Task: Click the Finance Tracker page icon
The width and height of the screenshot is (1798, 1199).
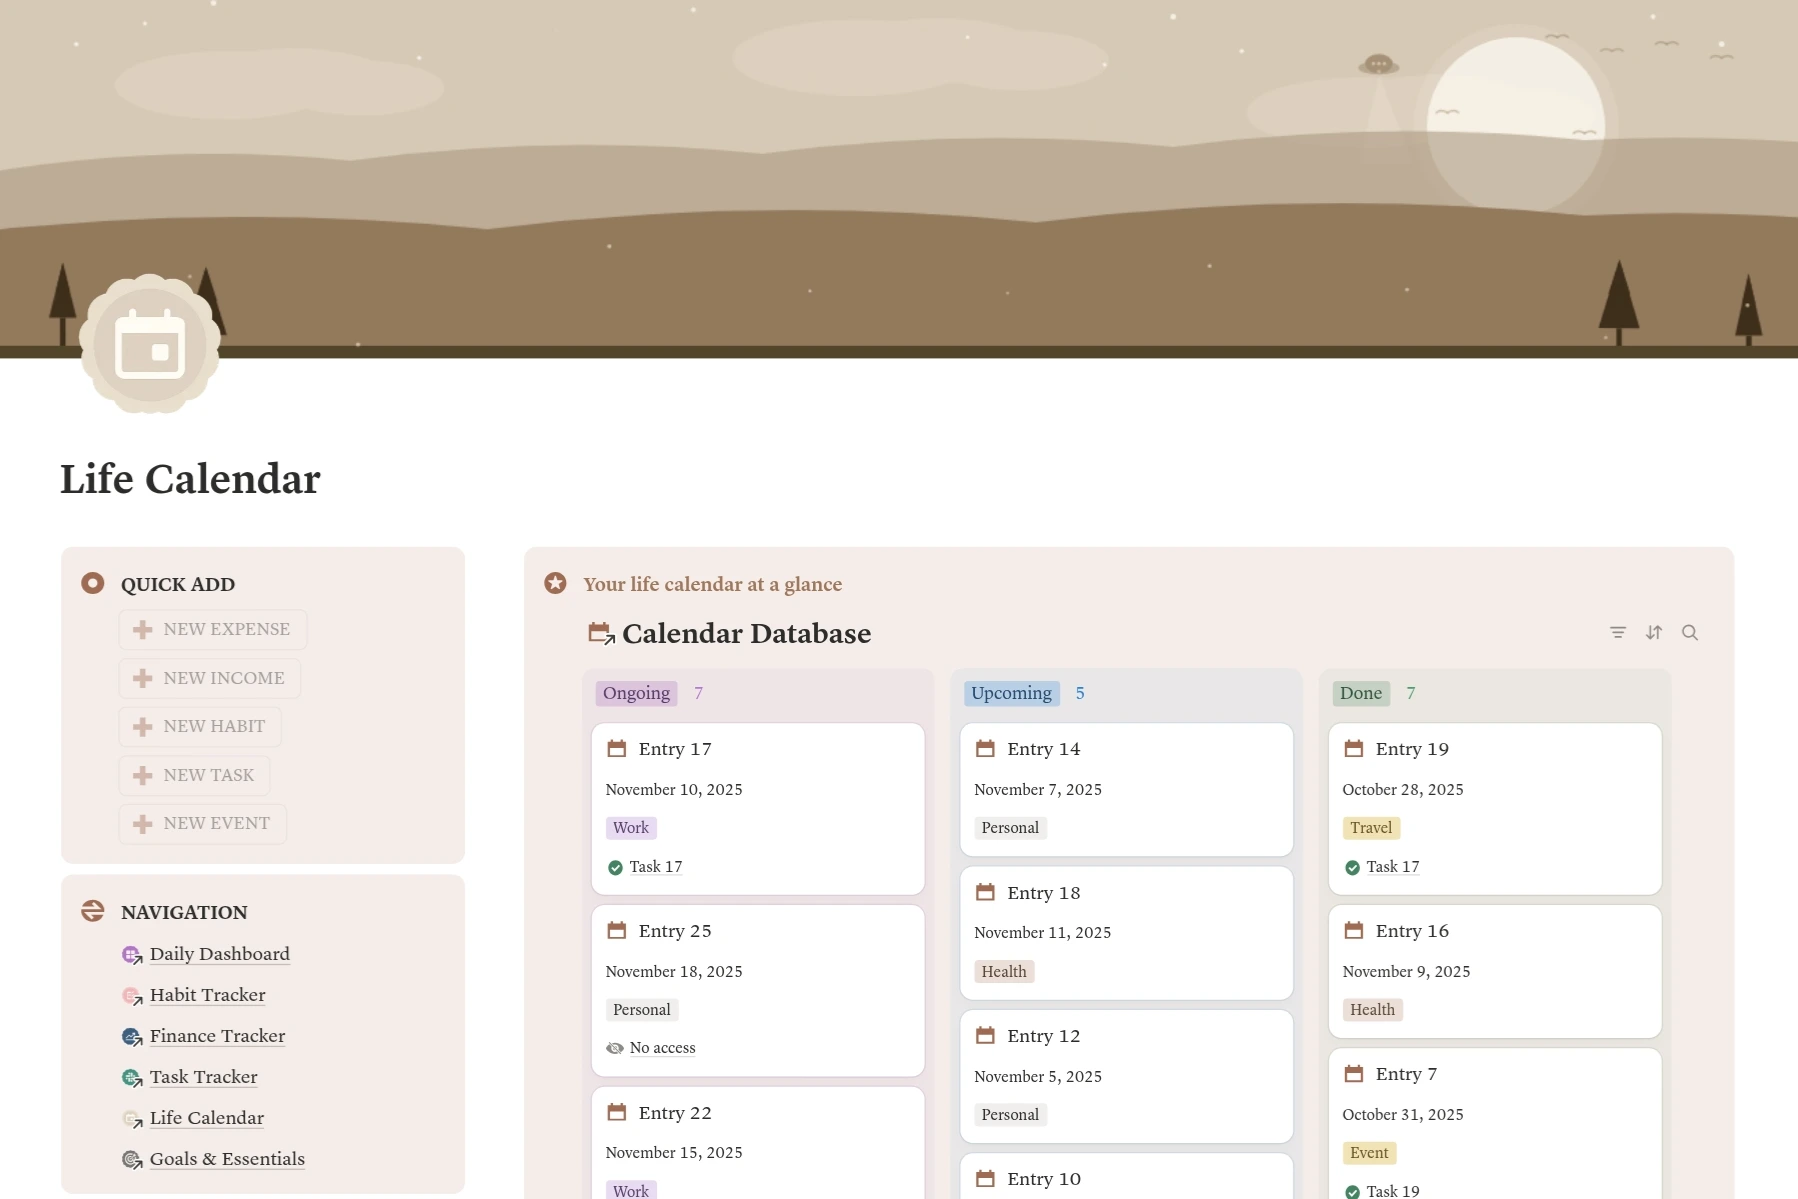Action: click(132, 1037)
